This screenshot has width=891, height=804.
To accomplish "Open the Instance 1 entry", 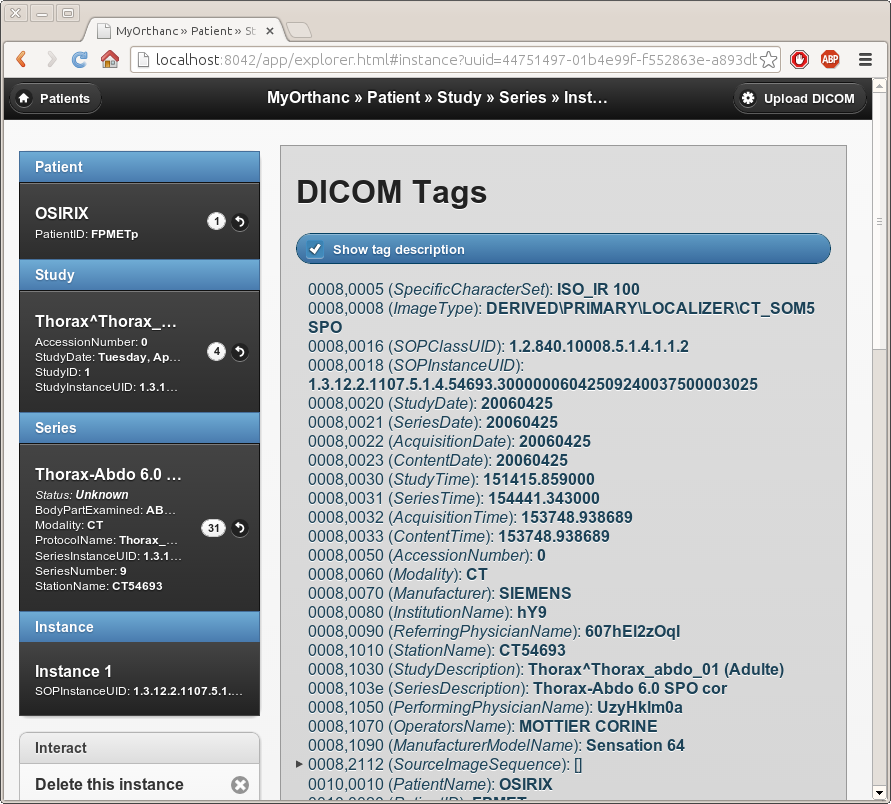I will tap(140, 679).
